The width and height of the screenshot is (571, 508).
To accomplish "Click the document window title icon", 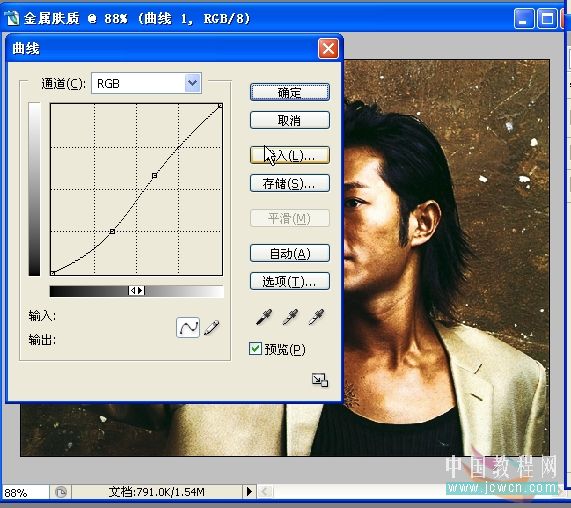I will coord(11,18).
